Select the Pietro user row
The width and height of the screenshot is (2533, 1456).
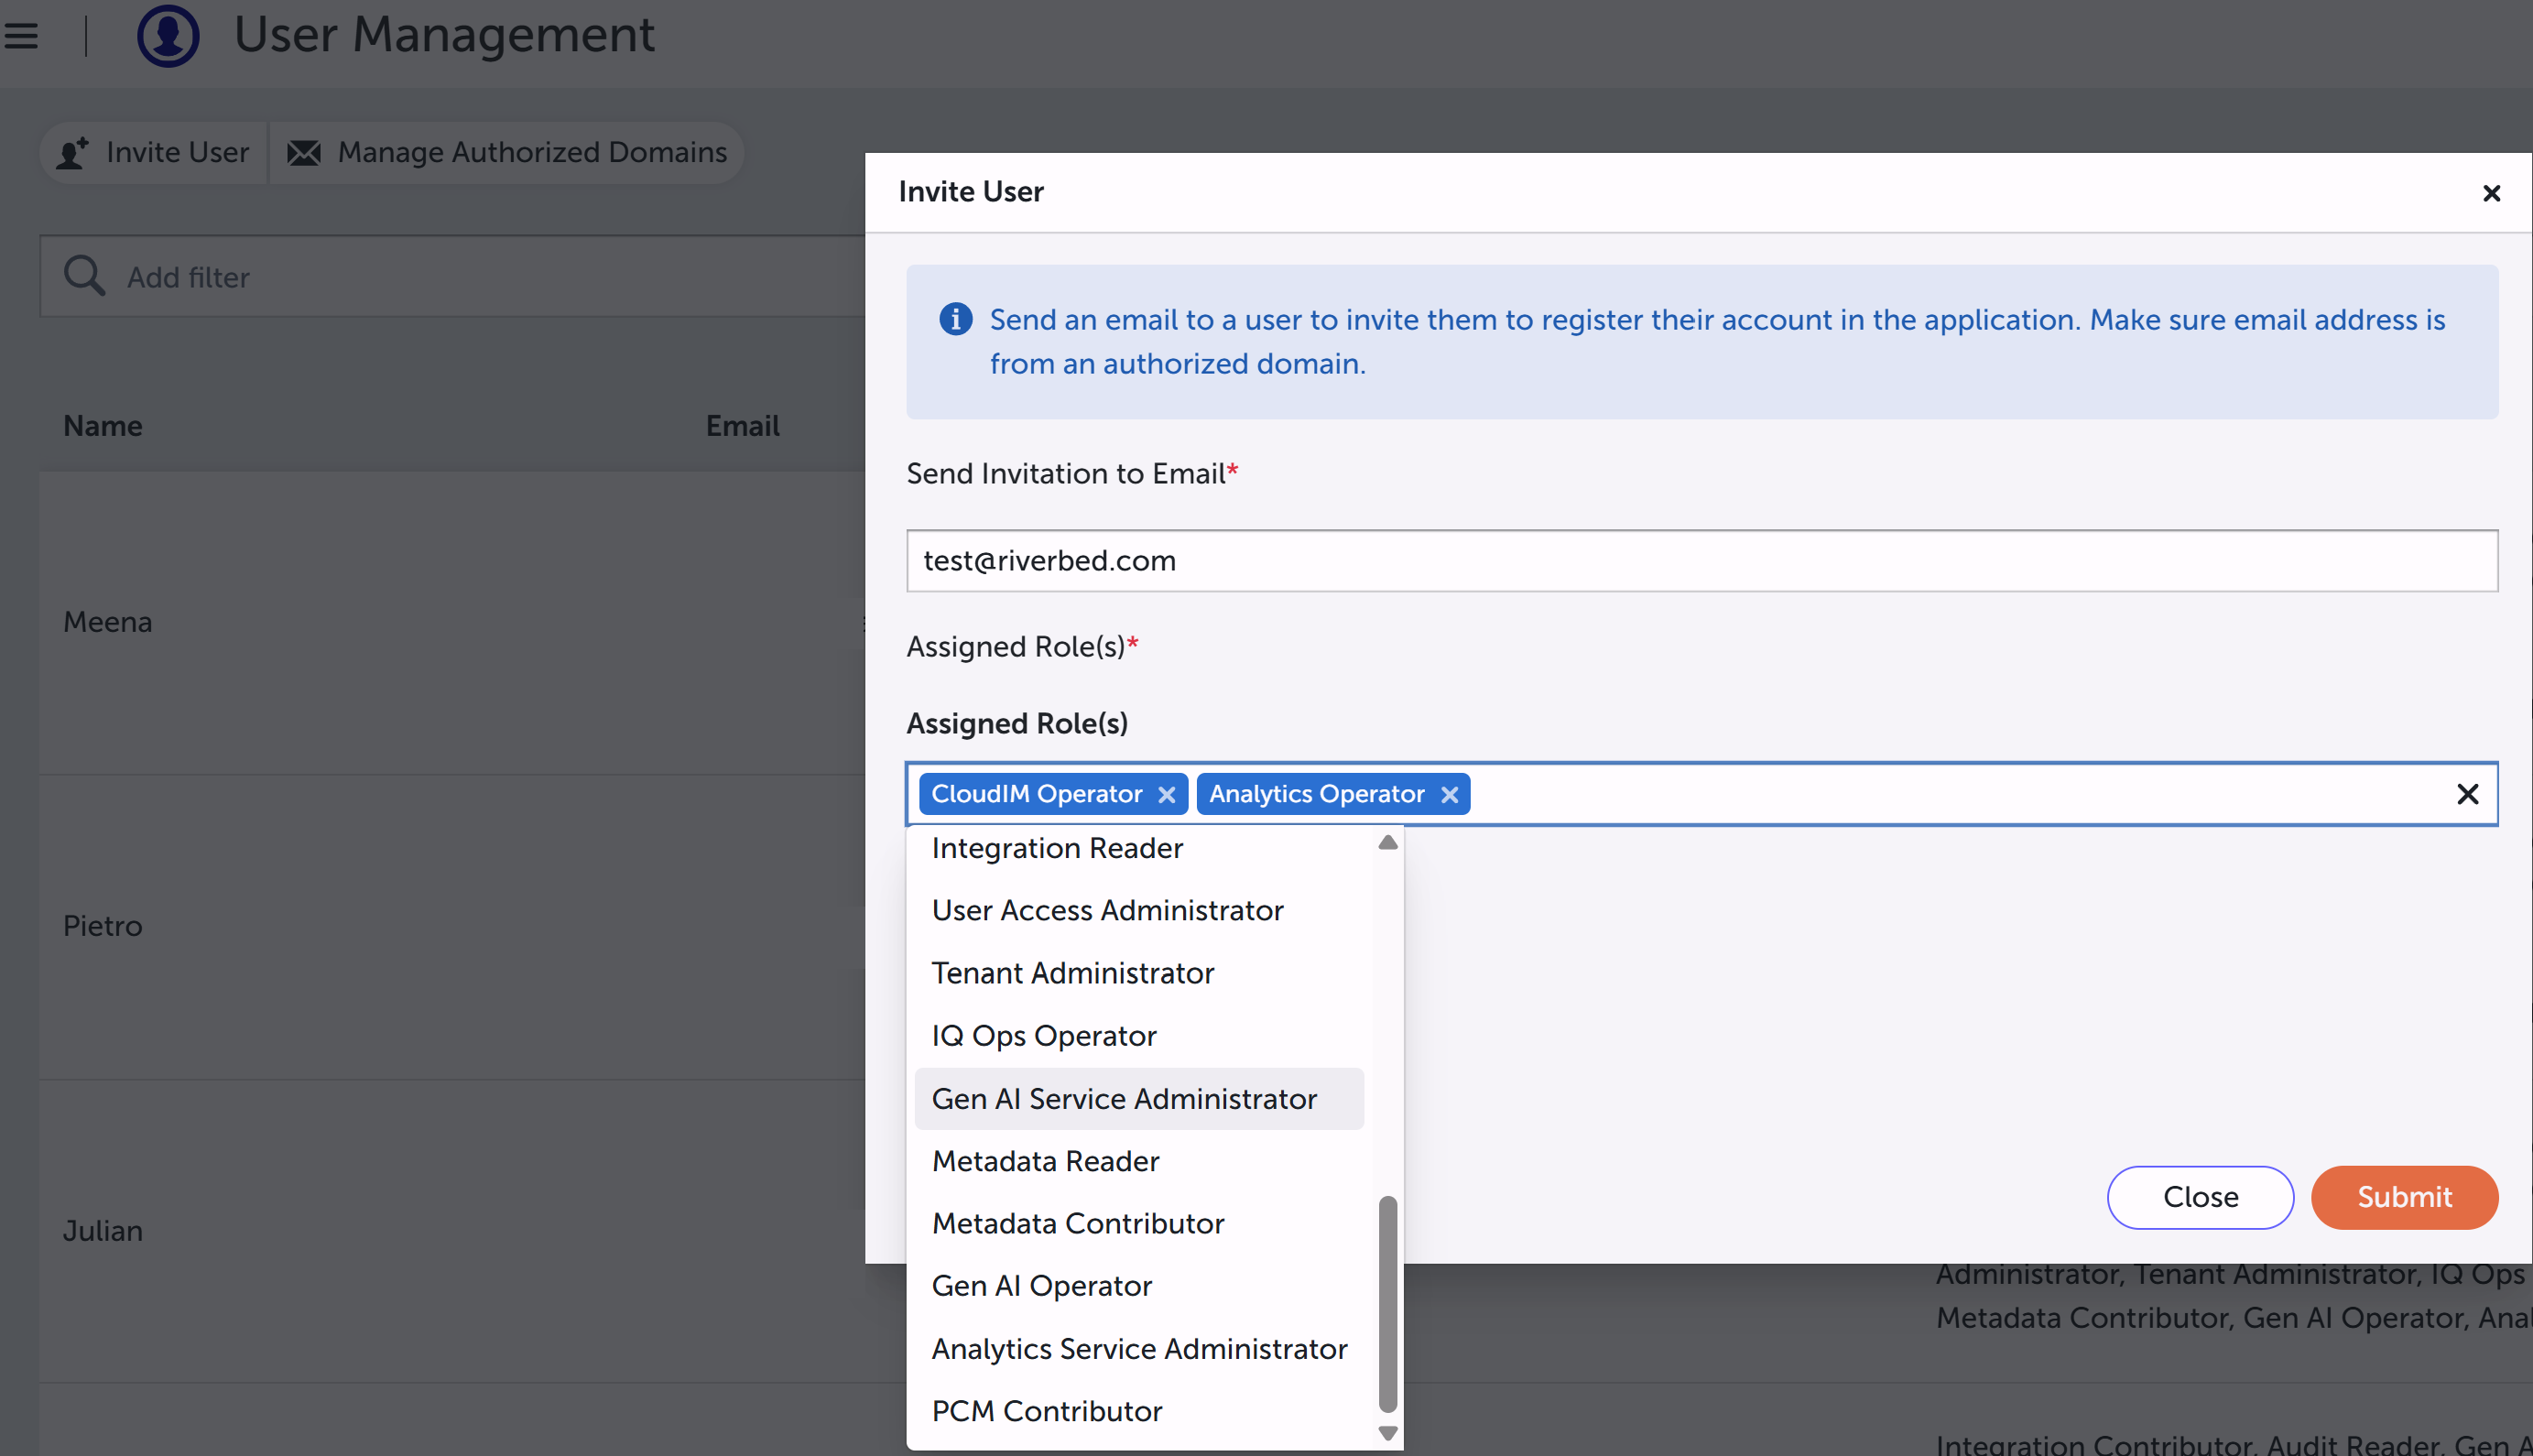tap(452, 926)
